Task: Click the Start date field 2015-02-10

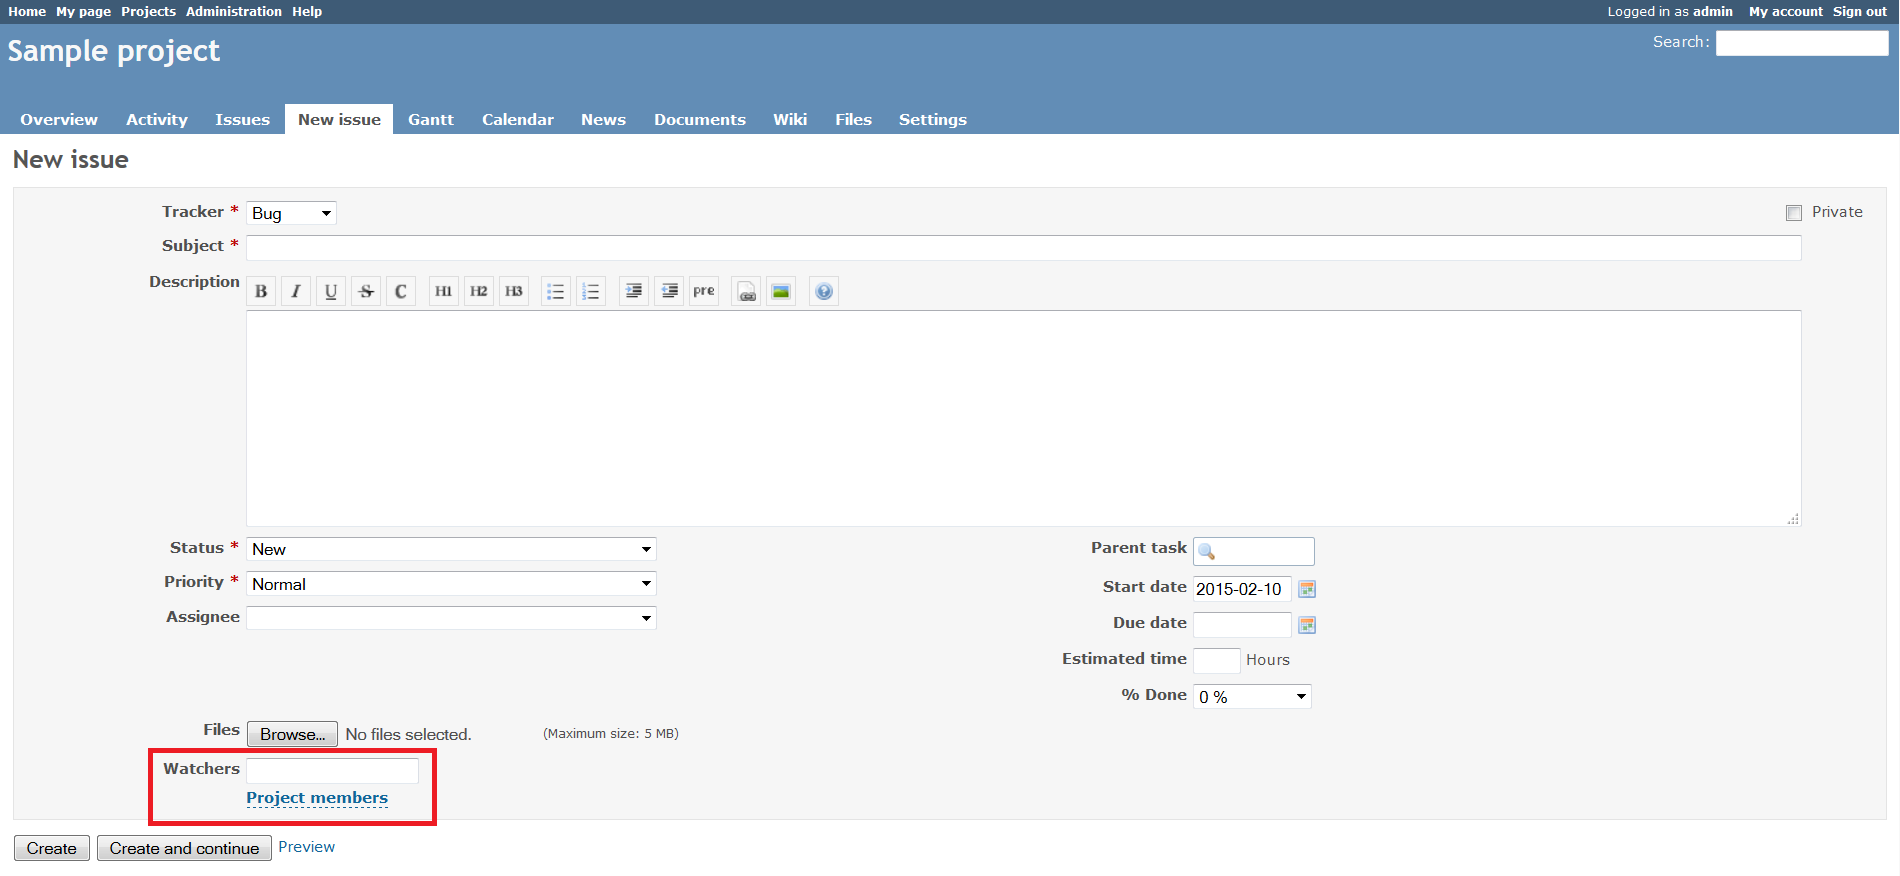Action: pos(1242,589)
